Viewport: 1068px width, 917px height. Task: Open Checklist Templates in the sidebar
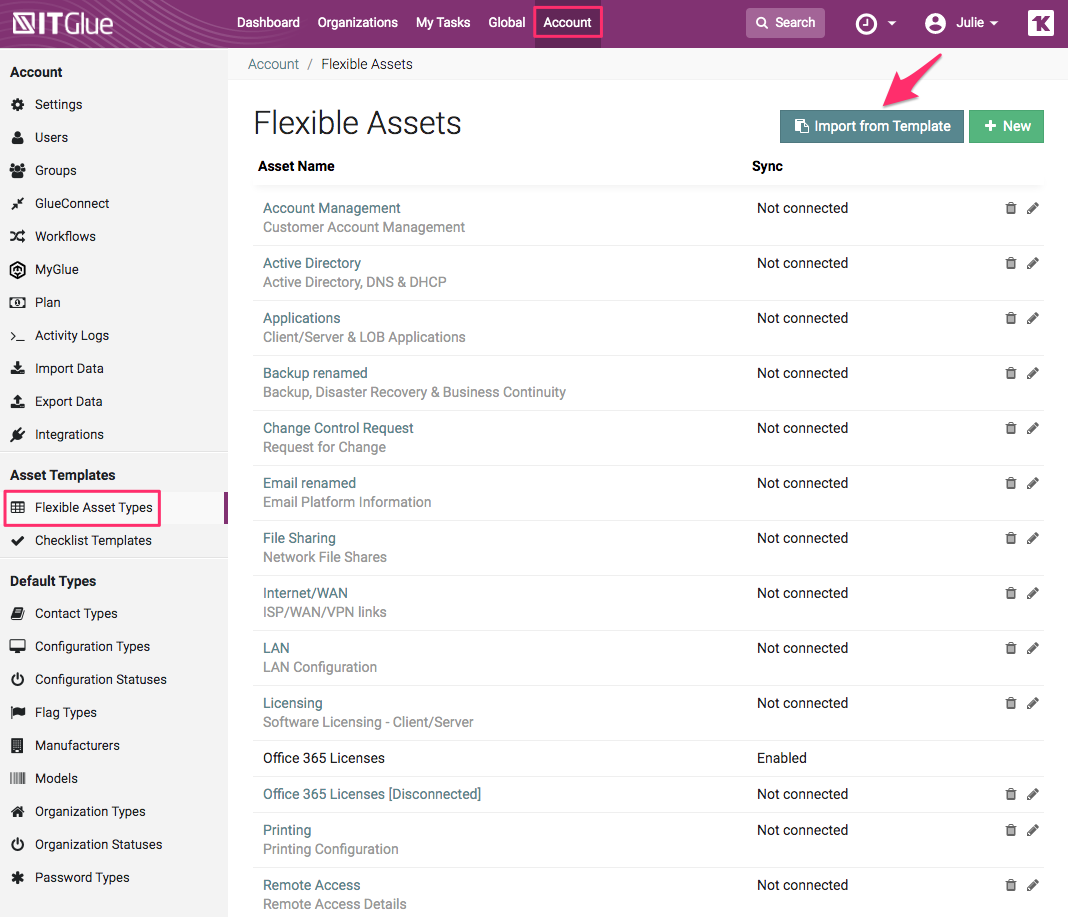click(93, 540)
